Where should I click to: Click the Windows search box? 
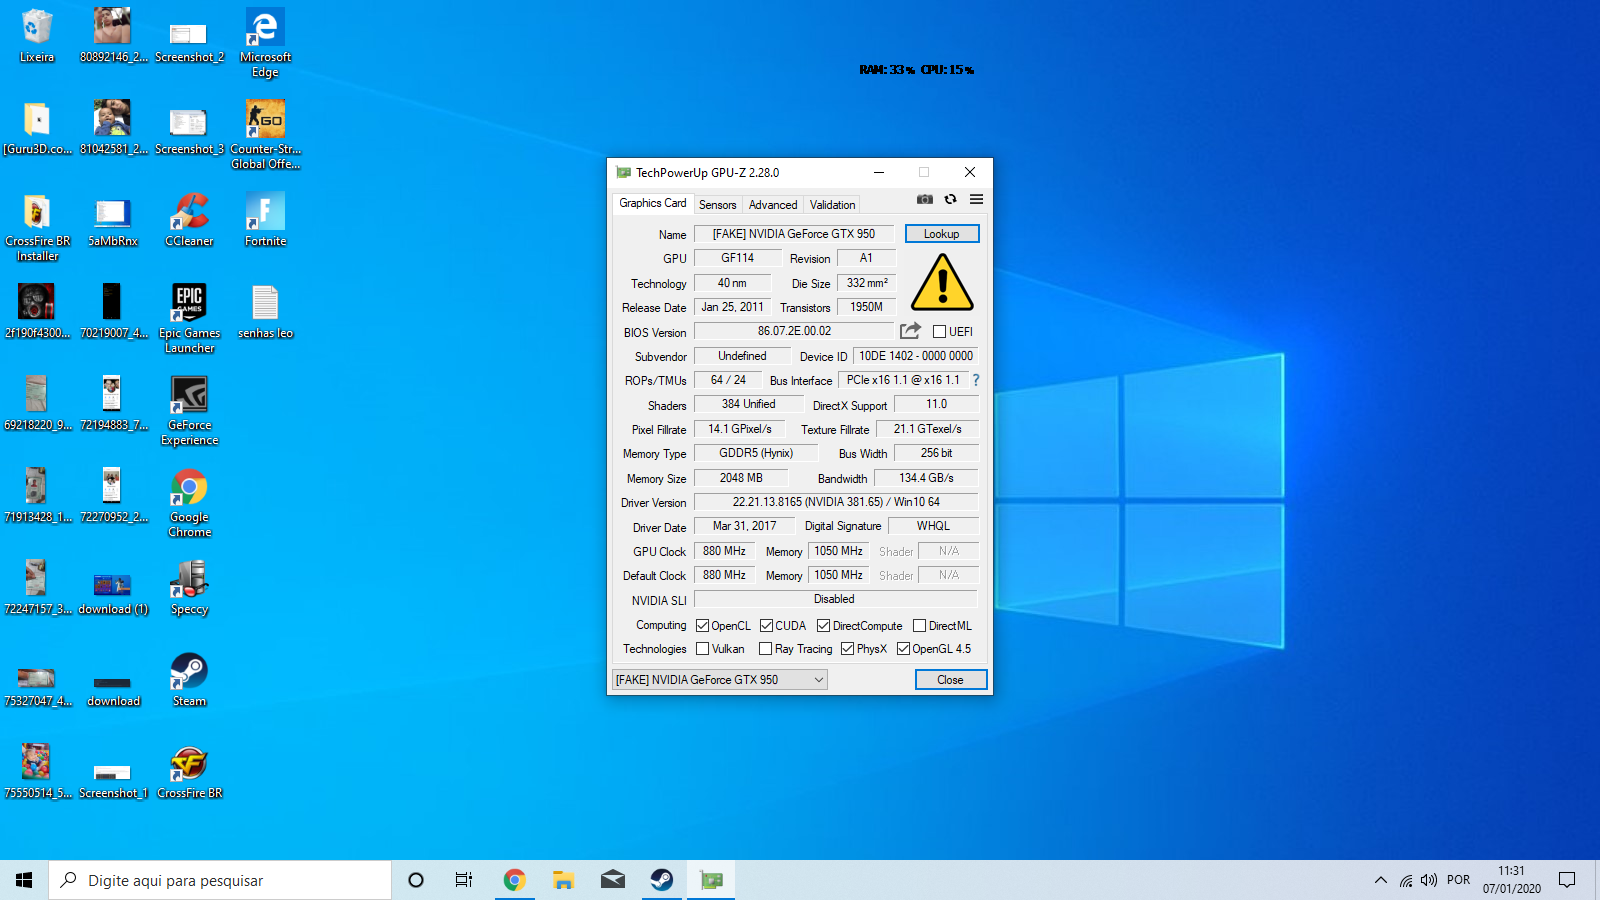click(220, 880)
